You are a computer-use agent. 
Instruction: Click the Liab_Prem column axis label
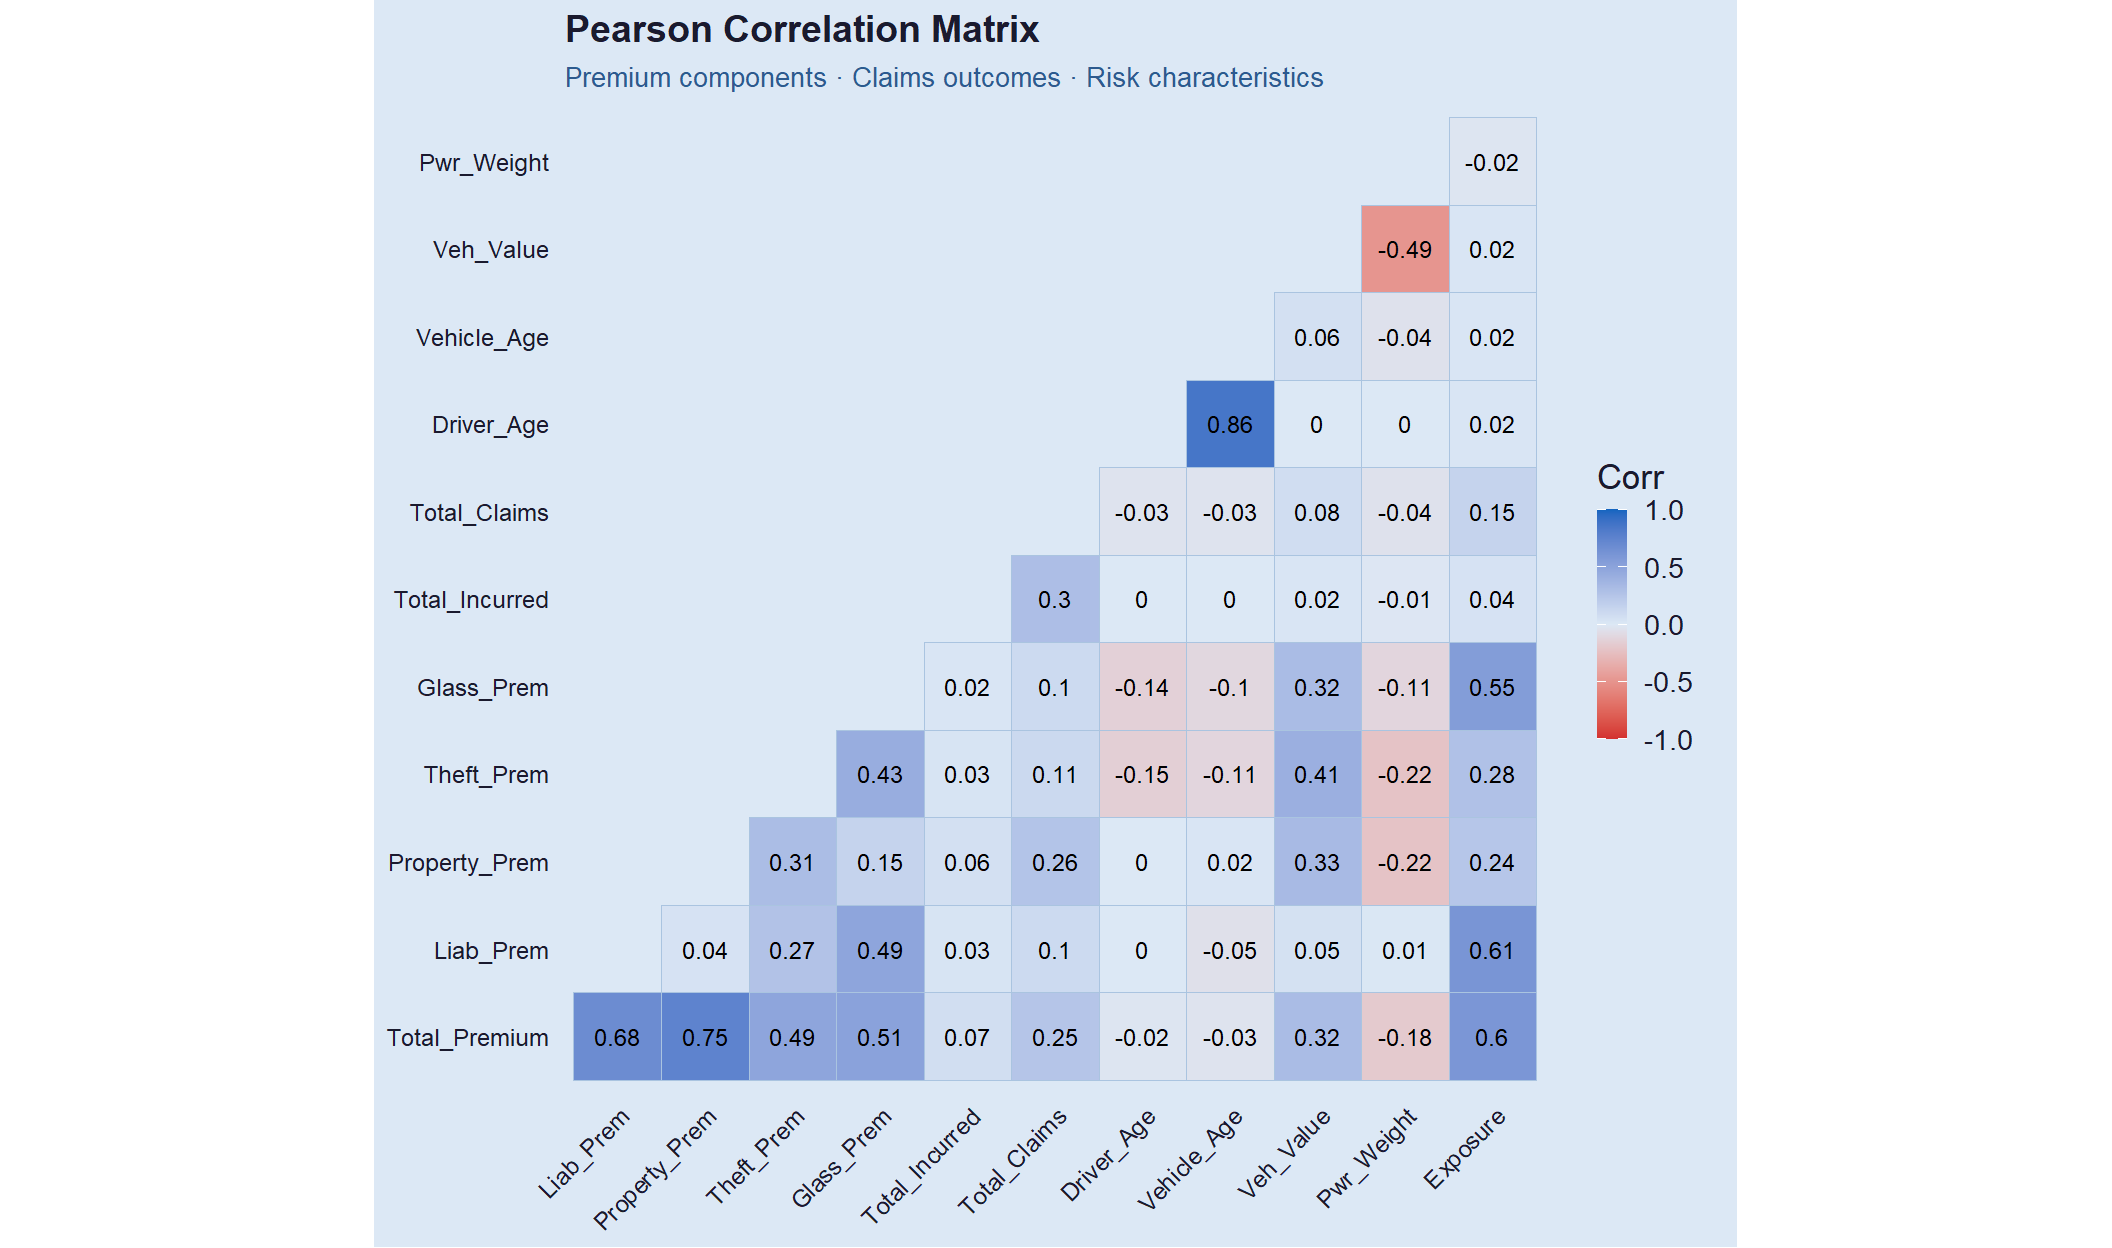(584, 1153)
